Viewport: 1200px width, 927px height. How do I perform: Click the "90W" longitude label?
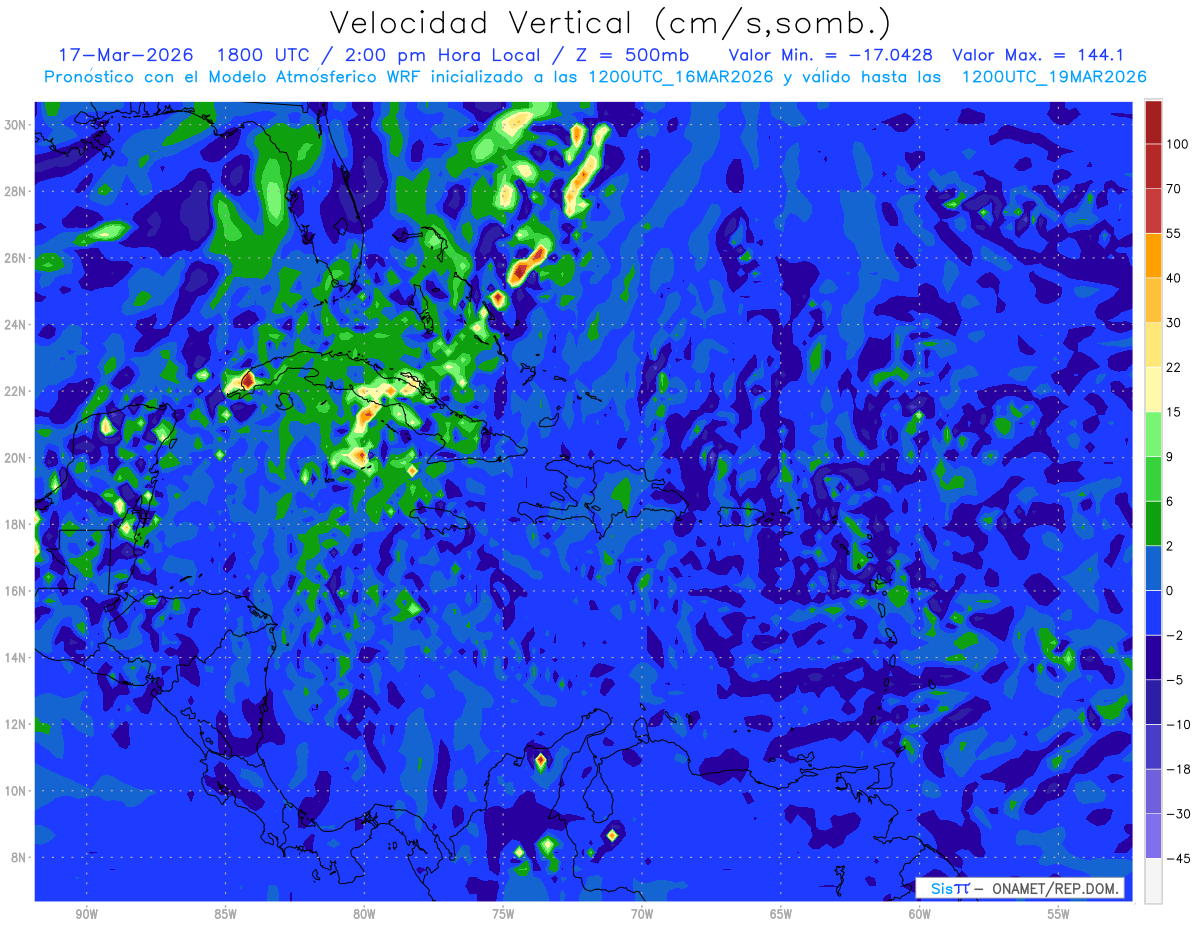(x=86, y=914)
